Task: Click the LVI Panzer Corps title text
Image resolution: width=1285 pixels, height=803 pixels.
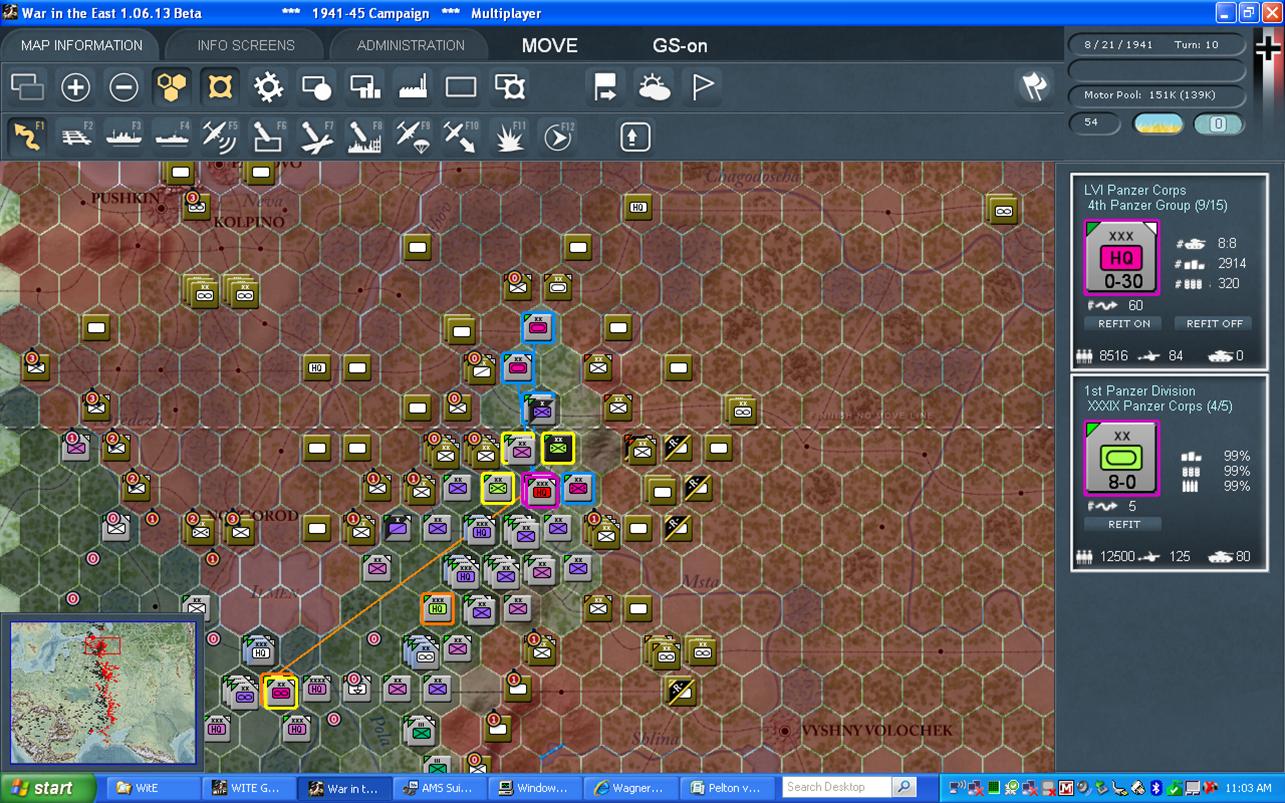Action: (x=1135, y=190)
